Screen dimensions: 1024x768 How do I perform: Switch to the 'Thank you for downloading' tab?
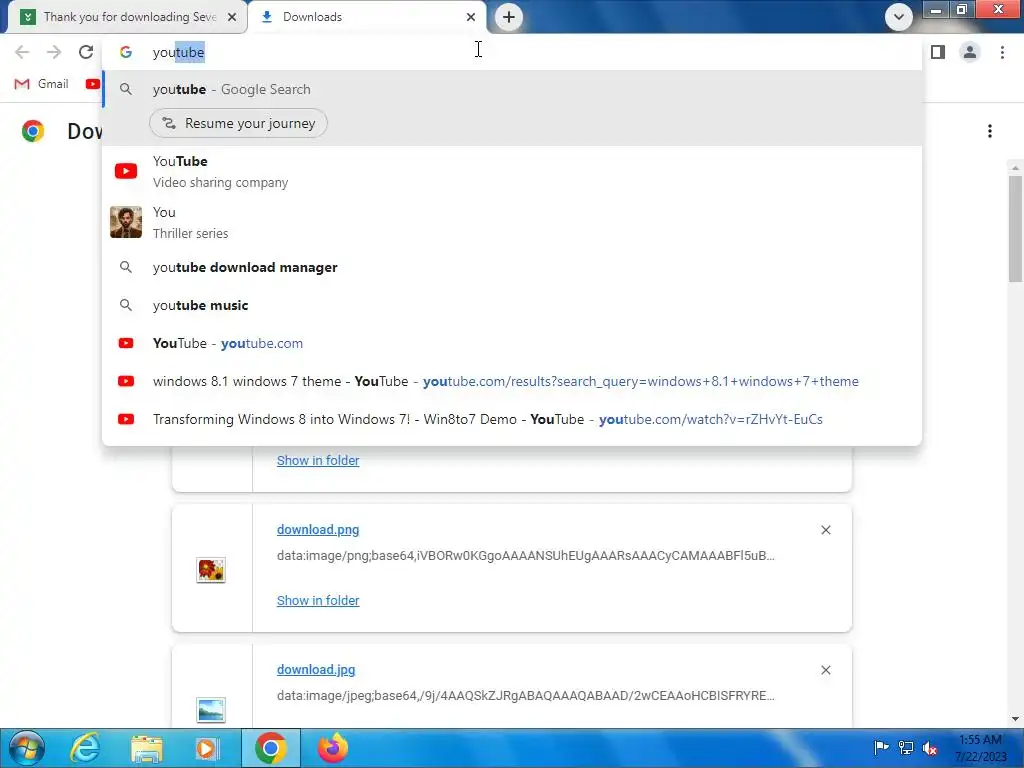(127, 17)
